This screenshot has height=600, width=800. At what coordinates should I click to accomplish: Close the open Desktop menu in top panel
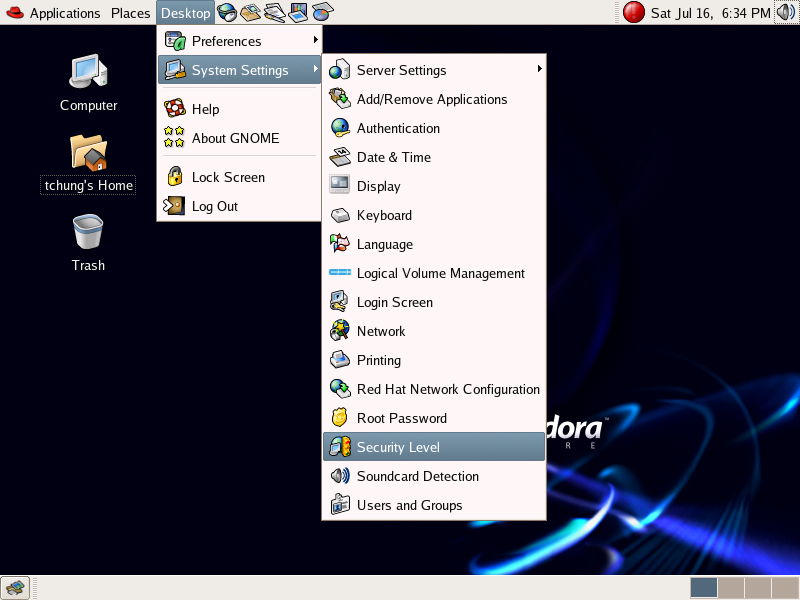(186, 13)
